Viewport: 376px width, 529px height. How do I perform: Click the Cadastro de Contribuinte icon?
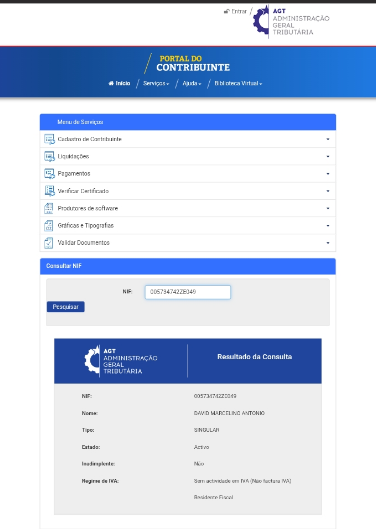click(49, 139)
